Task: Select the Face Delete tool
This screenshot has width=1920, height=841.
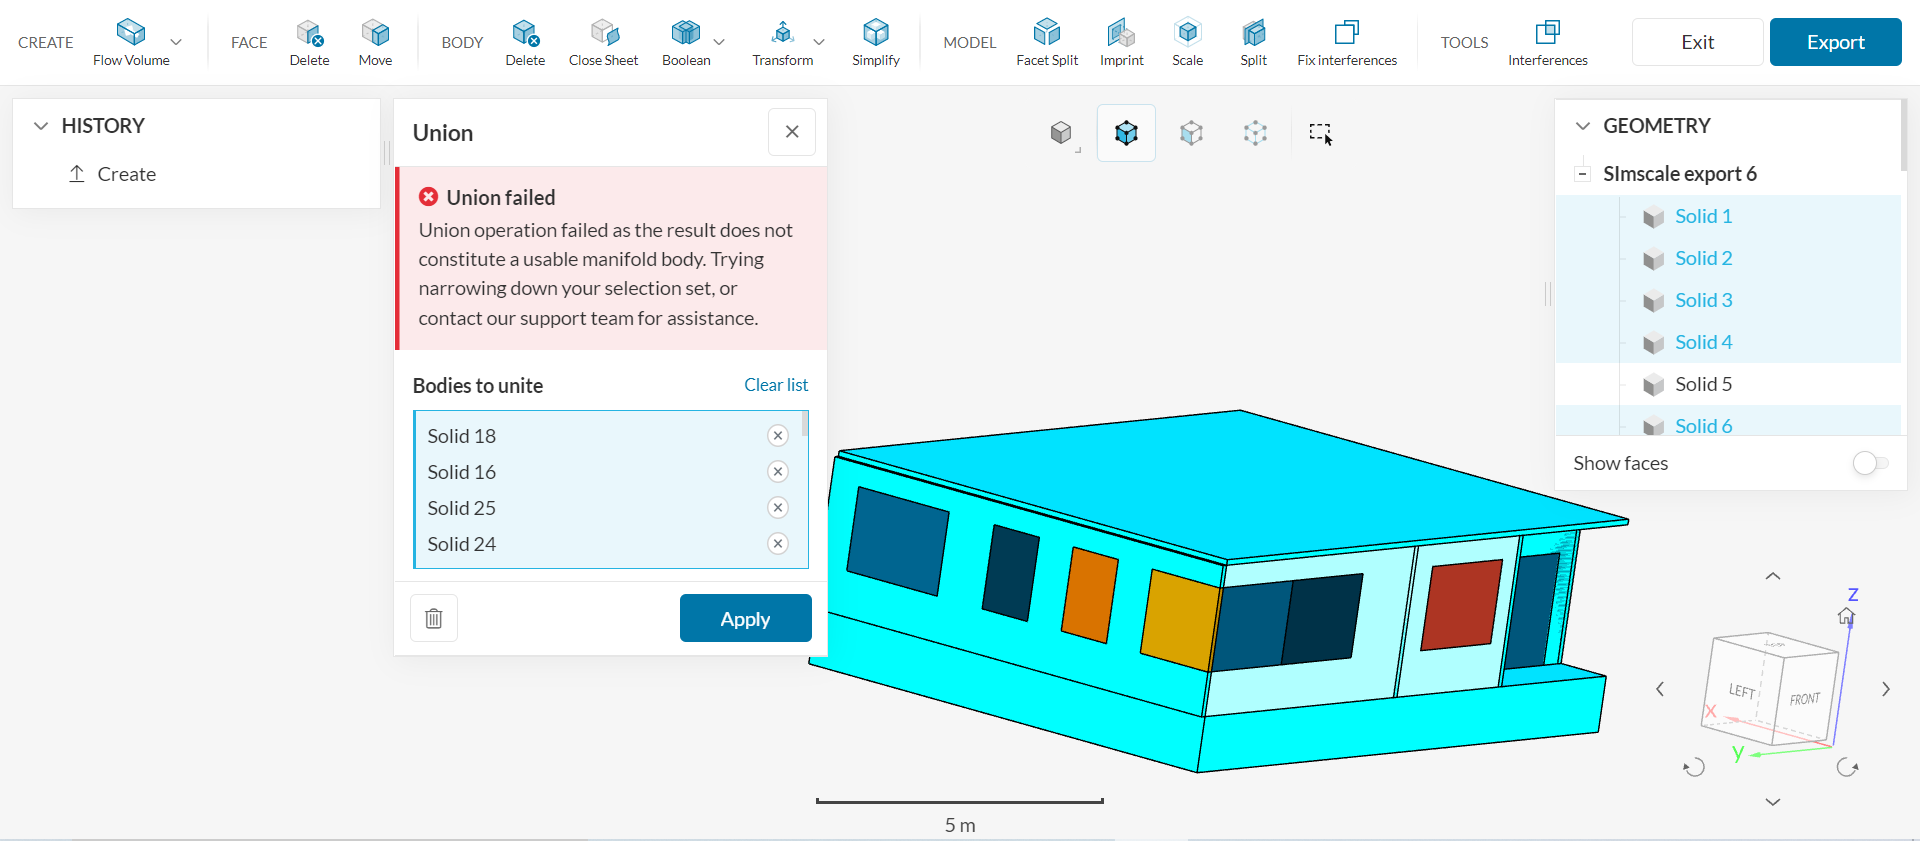Action: click(x=309, y=42)
